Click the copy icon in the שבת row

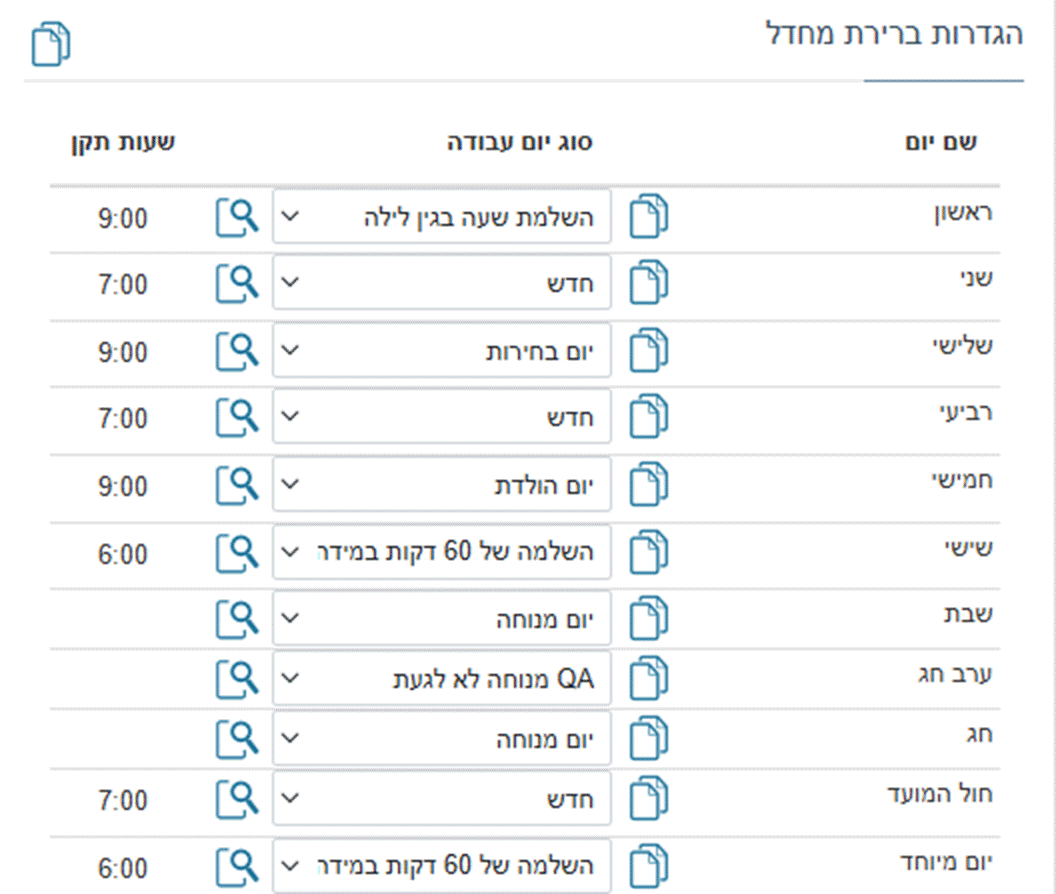click(649, 619)
